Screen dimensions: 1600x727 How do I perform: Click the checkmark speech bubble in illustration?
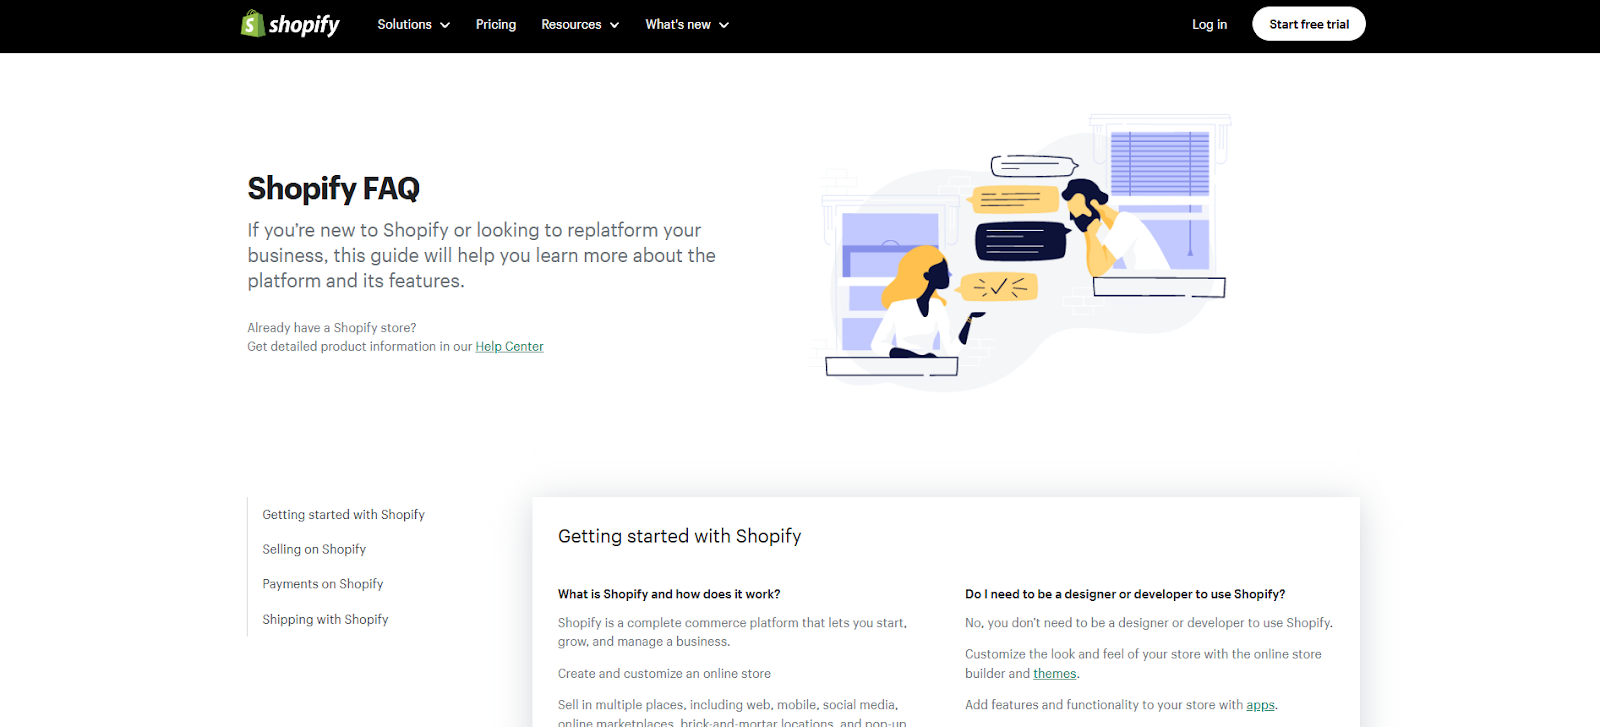(x=998, y=288)
